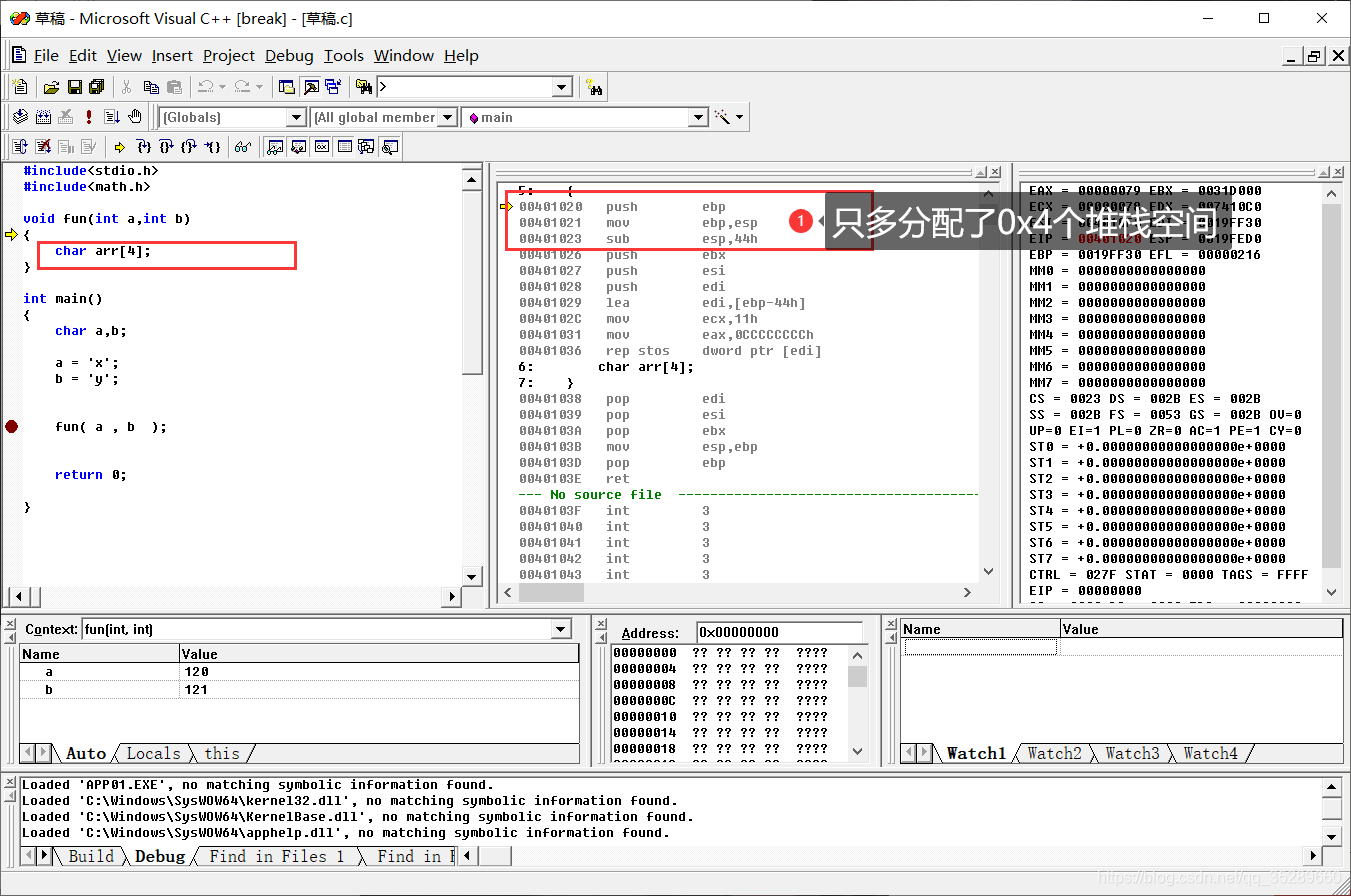
Task: Toggle the Call Stack window button
Action: pyautogui.click(x=366, y=147)
